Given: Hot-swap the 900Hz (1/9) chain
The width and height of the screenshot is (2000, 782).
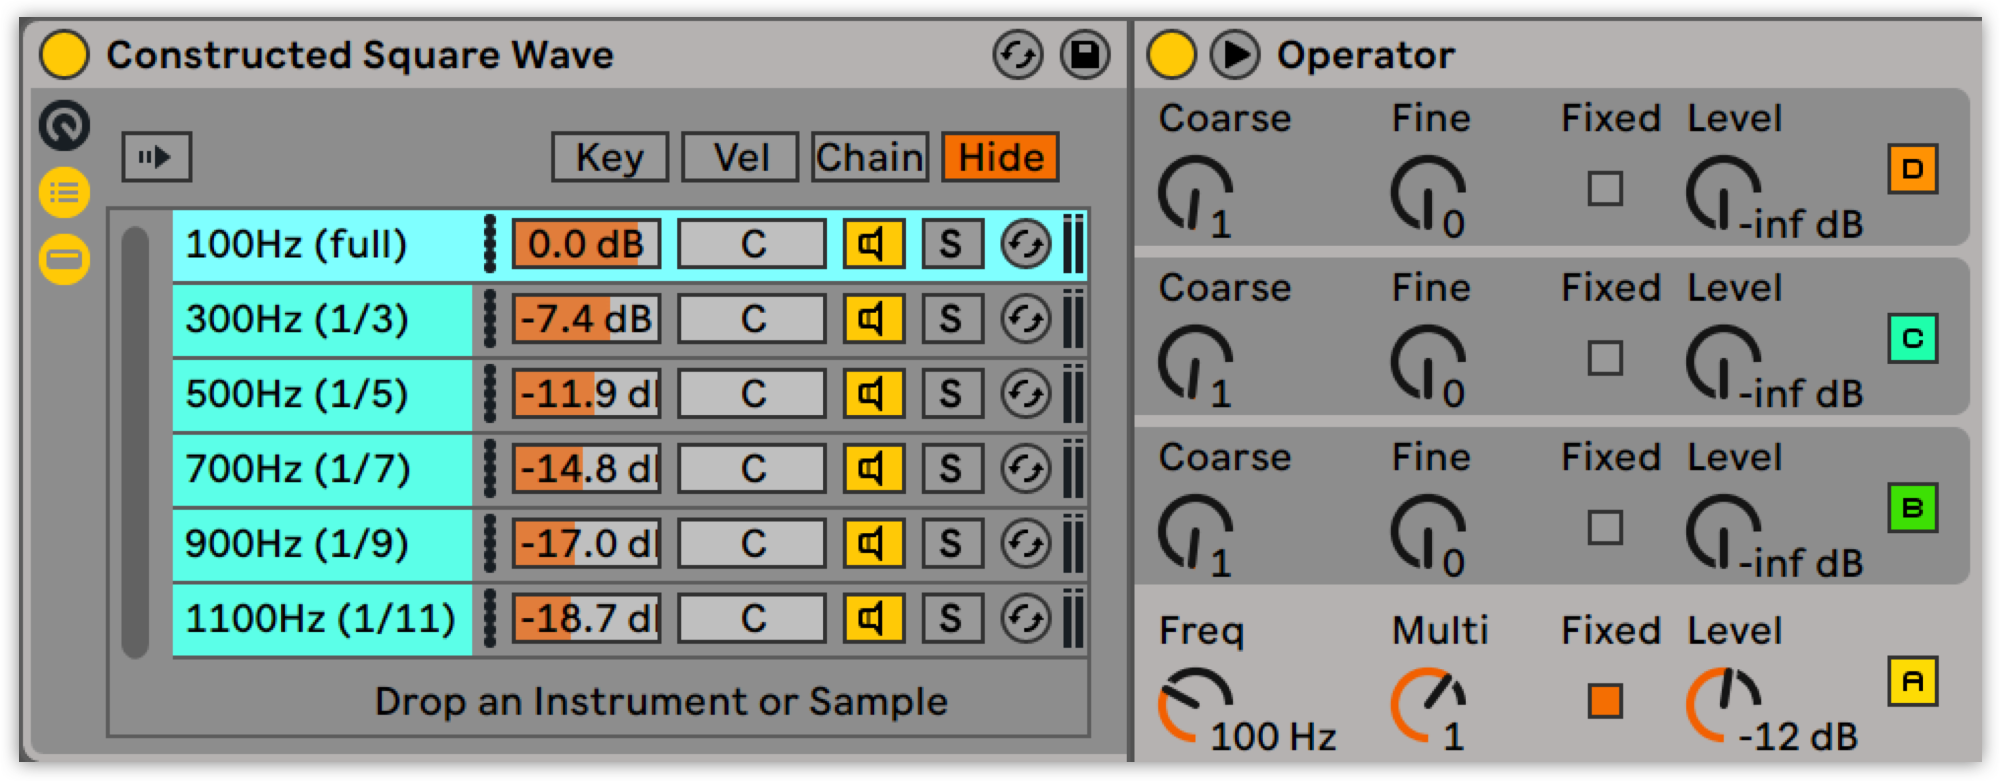Looking at the screenshot, I should (1026, 544).
